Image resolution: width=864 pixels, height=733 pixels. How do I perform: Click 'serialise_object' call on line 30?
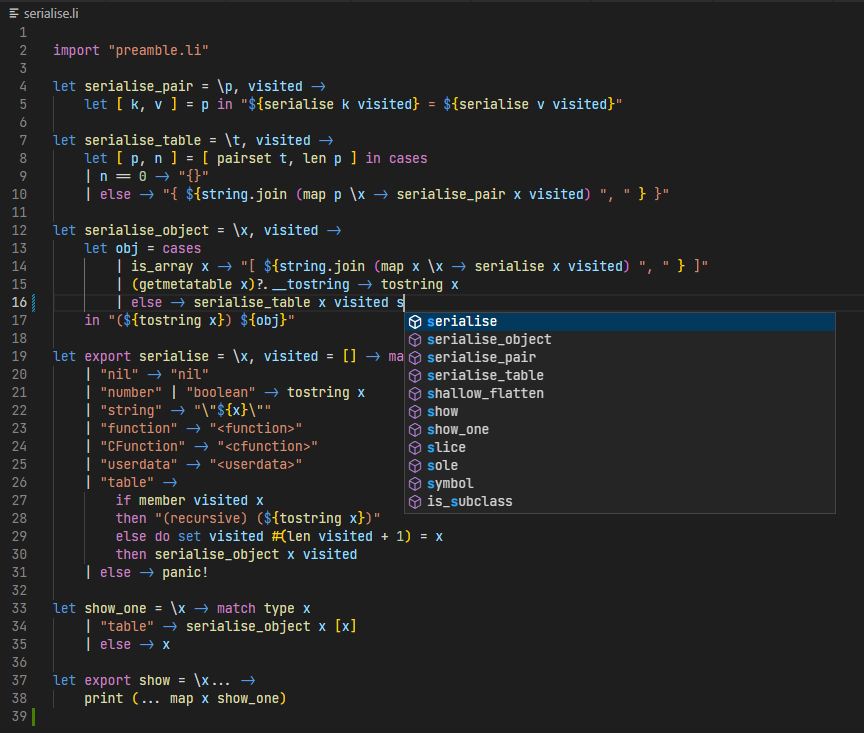[x=217, y=554]
